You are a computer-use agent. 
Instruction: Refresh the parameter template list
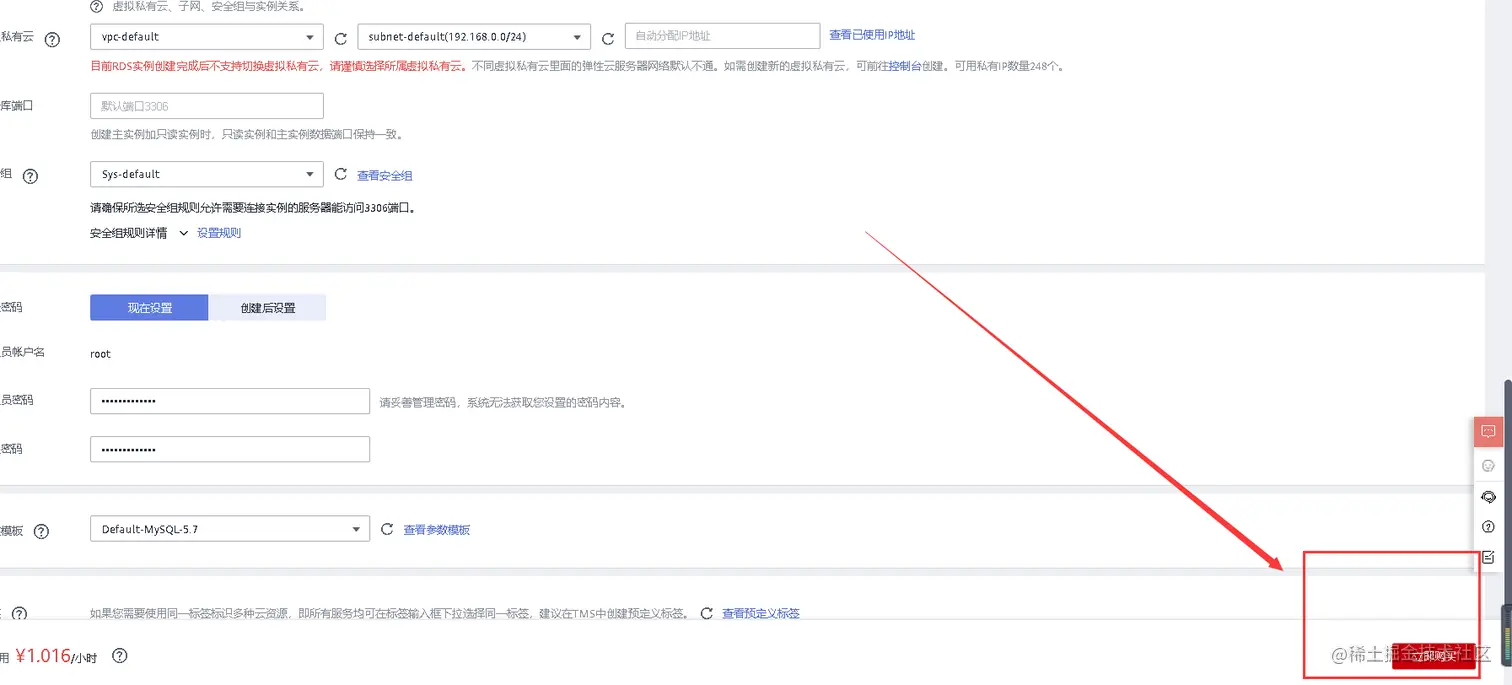pos(387,530)
